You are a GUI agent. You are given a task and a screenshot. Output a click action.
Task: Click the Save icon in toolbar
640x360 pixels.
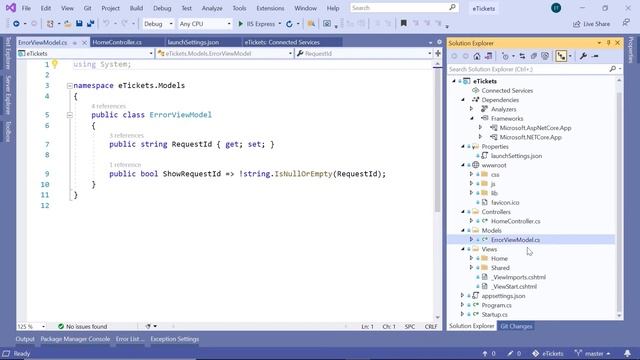click(79, 24)
